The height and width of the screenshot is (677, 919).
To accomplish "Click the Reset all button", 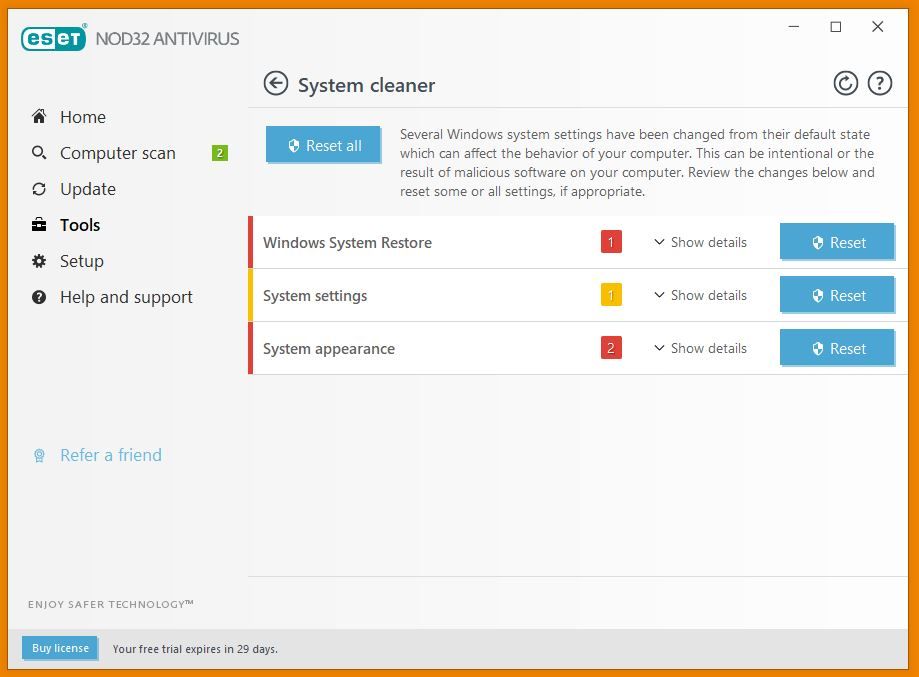I will [323, 145].
